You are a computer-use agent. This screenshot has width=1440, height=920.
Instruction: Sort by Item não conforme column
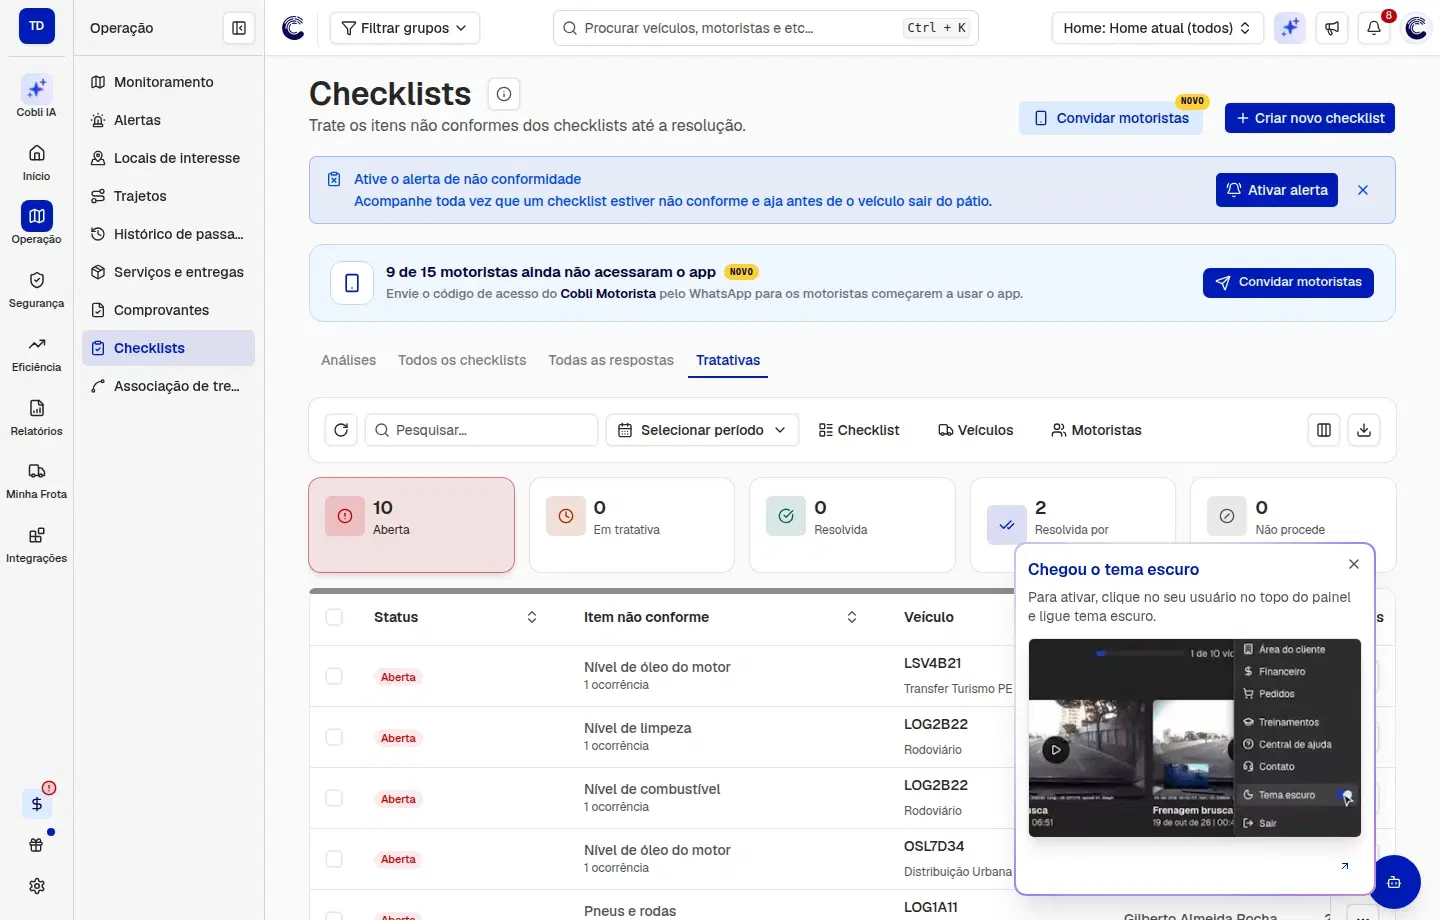point(852,617)
